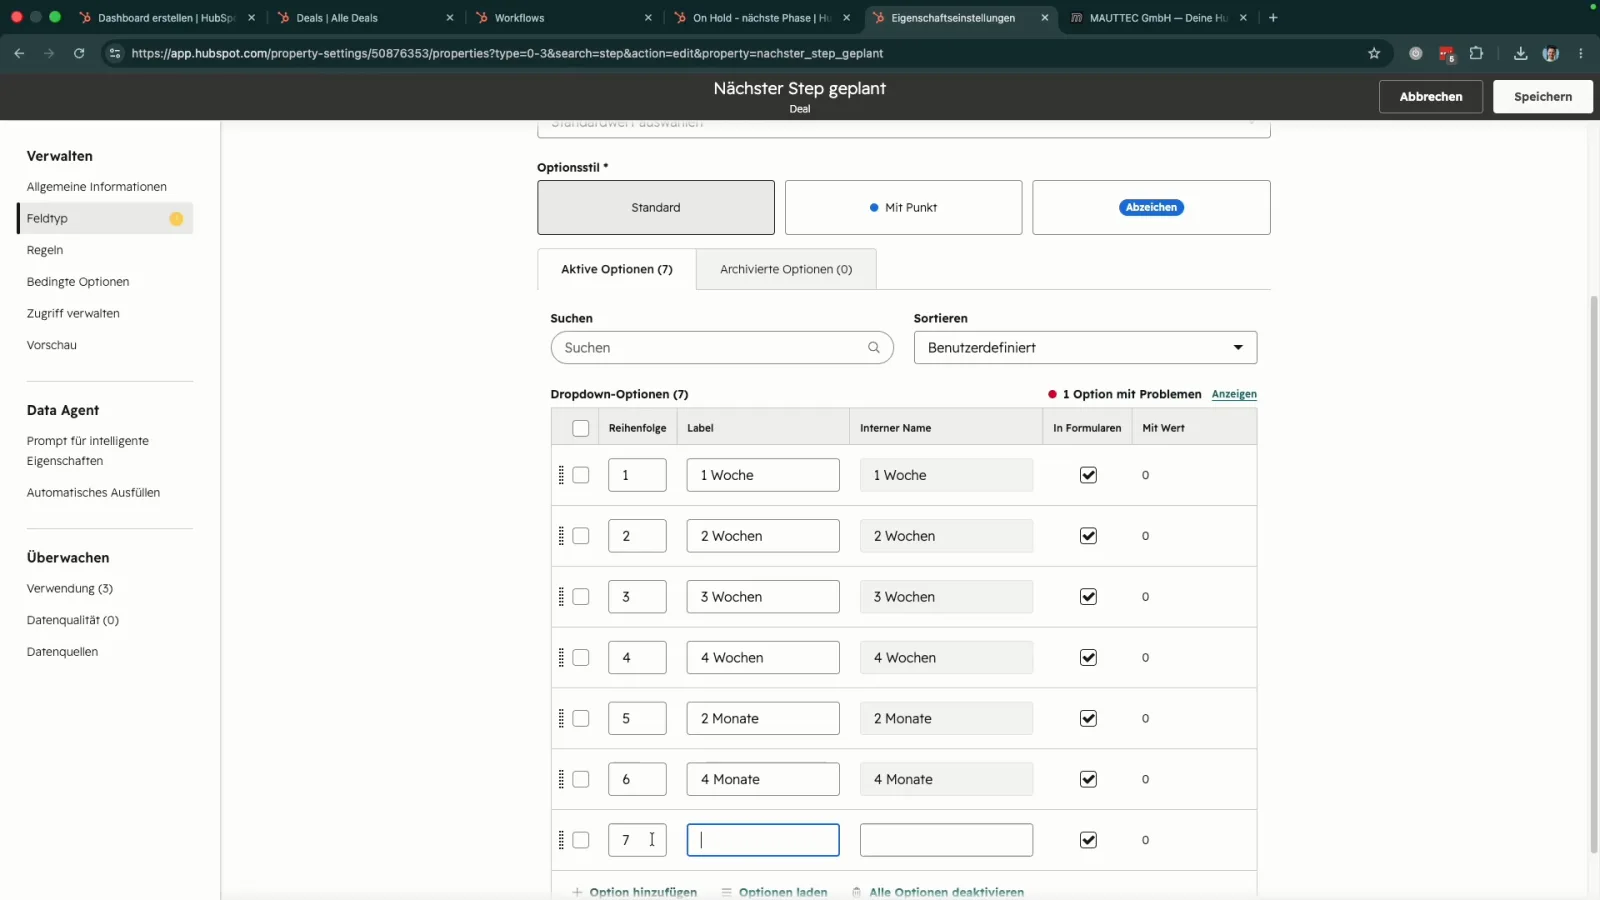This screenshot has height=900, width=1600.
Task: Open the browser three-dot menu
Action: [1581, 53]
